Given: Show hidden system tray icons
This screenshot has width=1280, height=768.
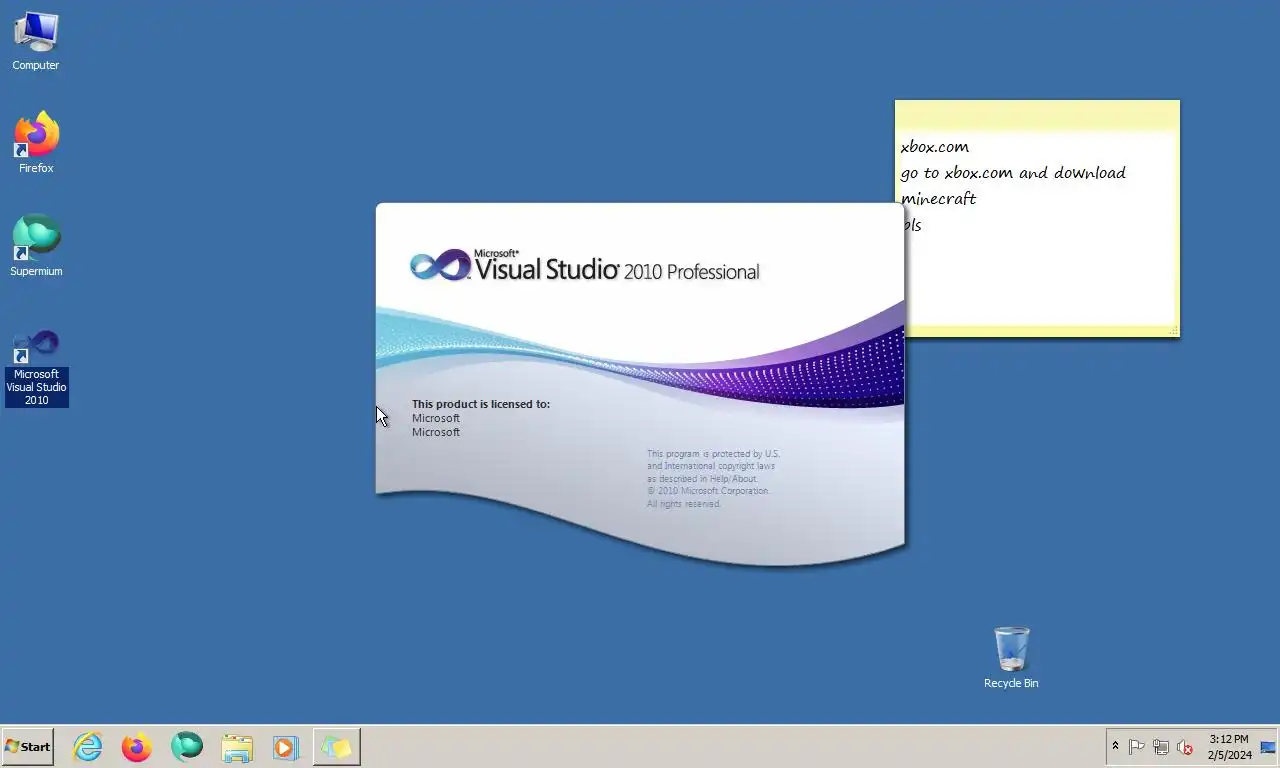Looking at the screenshot, I should (x=1116, y=747).
